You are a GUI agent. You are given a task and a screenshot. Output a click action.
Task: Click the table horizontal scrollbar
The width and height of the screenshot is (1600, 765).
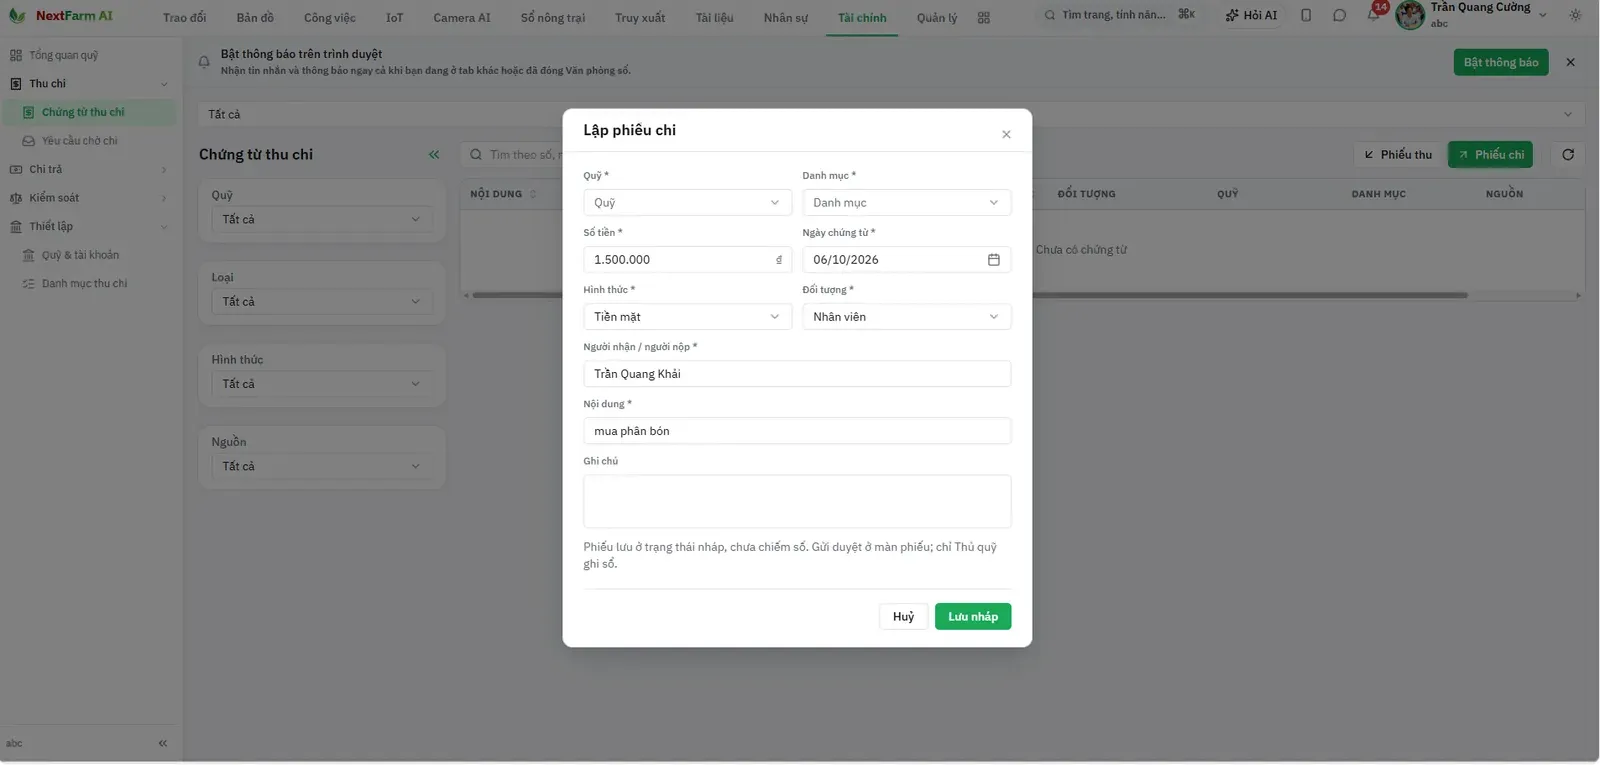click(970, 295)
